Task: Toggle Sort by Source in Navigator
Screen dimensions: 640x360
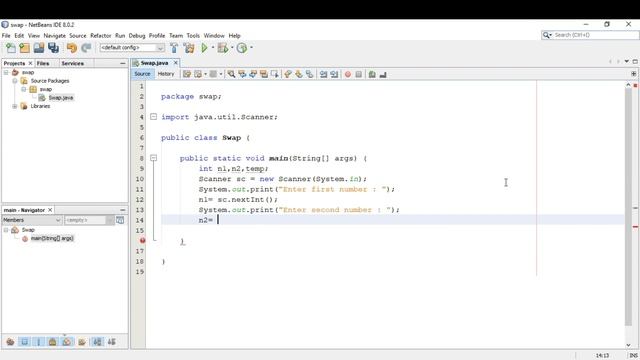Action: click(x=111, y=342)
